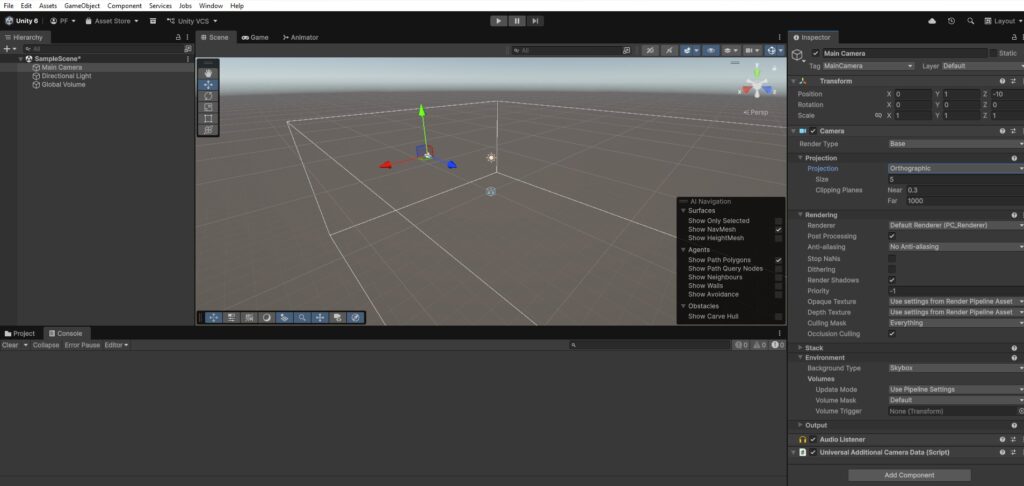
Task: Open the Tag MainCamera dropdown
Action: (868, 66)
